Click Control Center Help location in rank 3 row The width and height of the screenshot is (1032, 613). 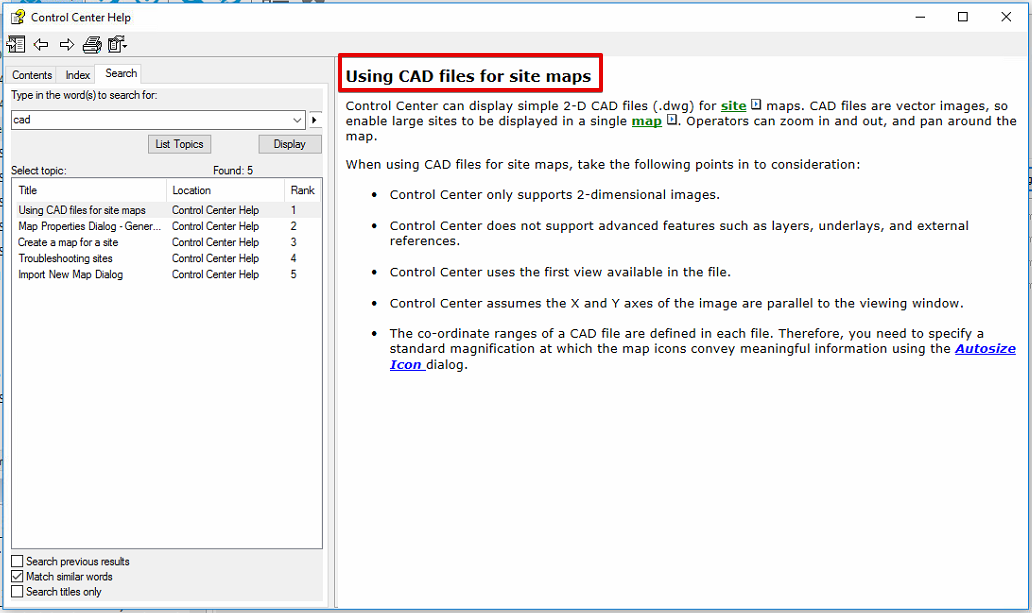pyautogui.click(x=215, y=242)
